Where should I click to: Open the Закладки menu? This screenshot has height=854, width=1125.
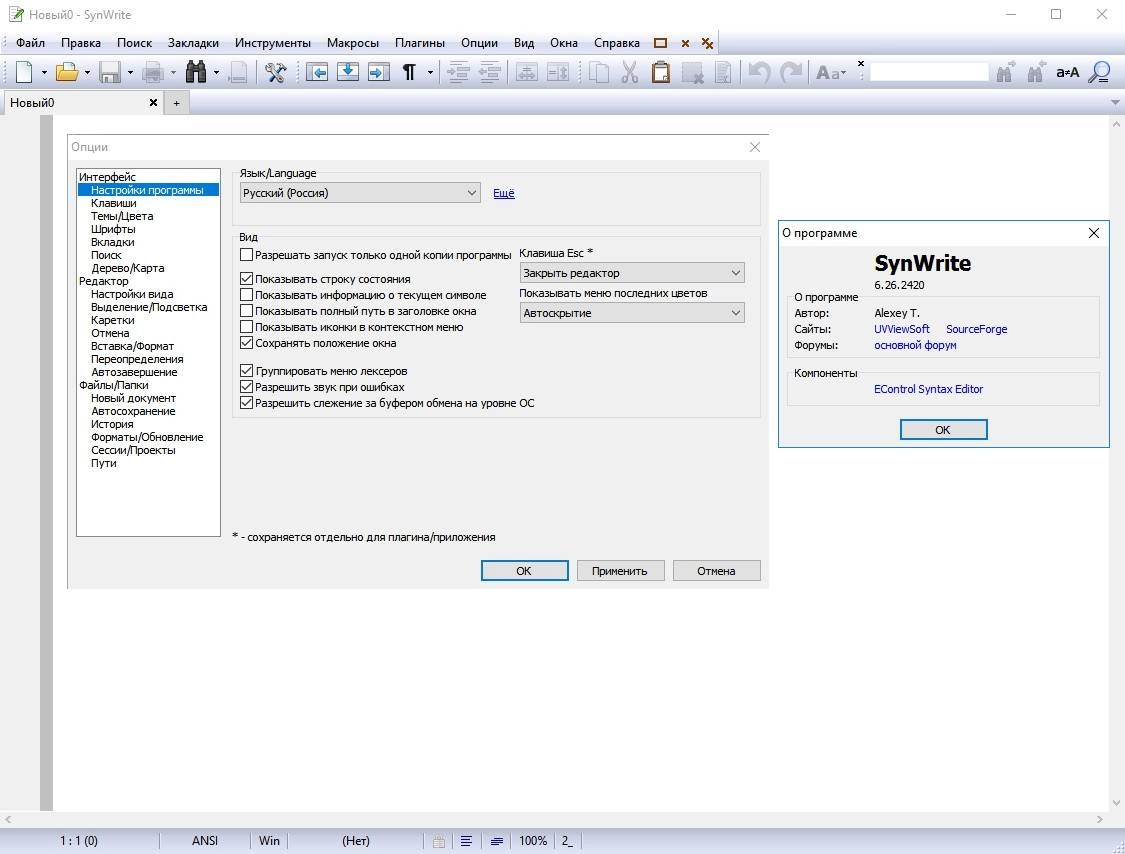coord(193,43)
